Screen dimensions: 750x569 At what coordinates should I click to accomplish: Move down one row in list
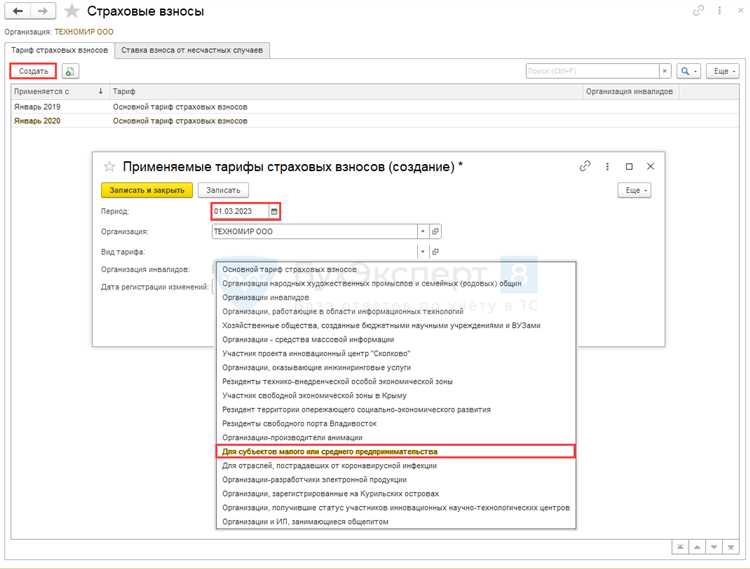click(714, 547)
